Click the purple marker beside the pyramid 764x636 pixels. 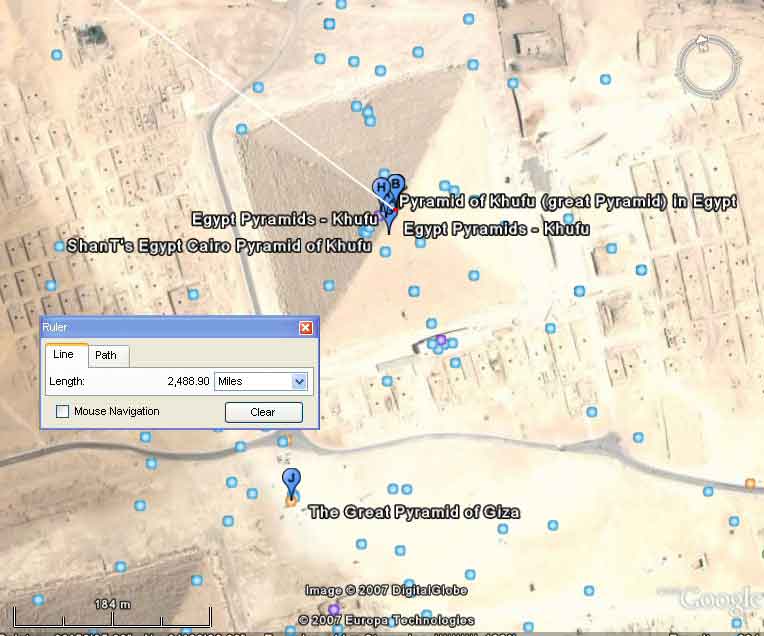(440, 341)
